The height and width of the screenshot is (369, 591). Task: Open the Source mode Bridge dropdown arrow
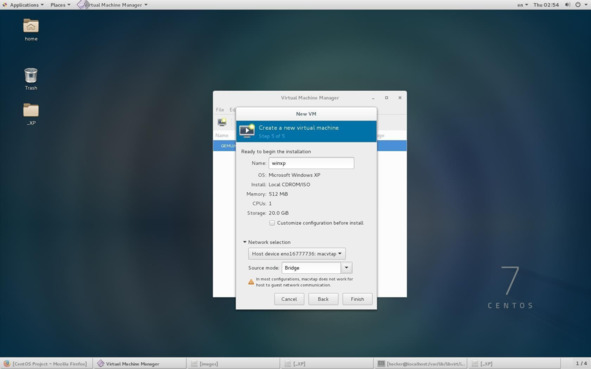(x=346, y=268)
